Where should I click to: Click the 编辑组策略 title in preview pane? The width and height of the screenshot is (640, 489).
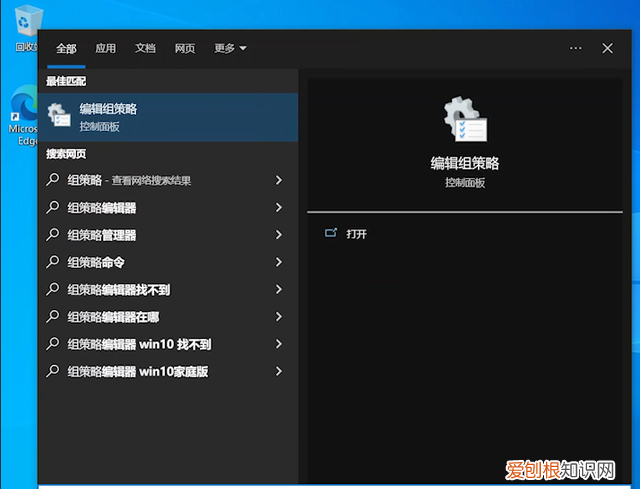[465, 163]
